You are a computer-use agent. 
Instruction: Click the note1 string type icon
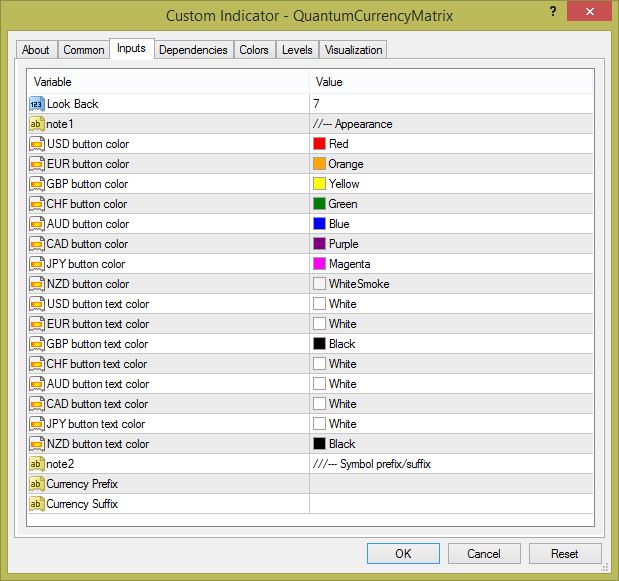point(37,124)
